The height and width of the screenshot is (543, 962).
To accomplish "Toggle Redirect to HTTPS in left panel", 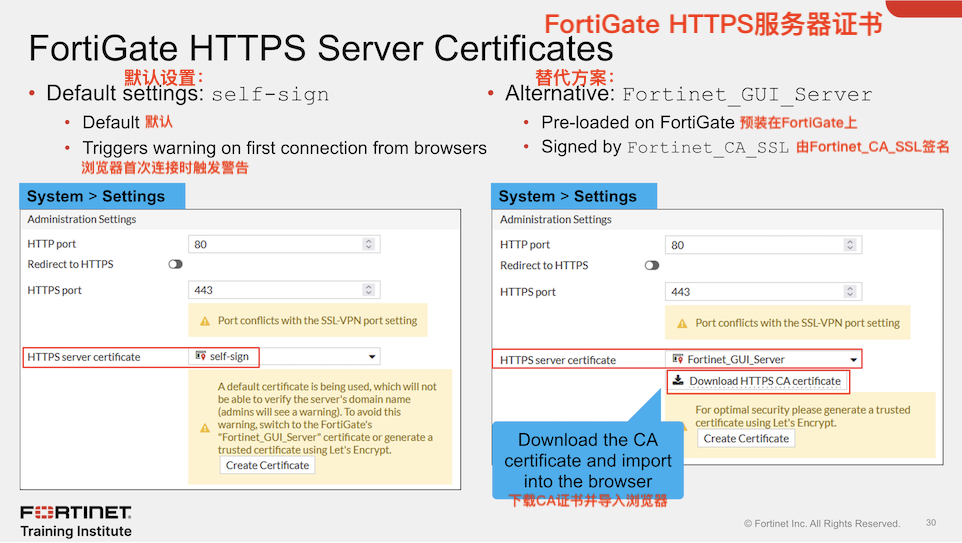I will (x=175, y=264).
